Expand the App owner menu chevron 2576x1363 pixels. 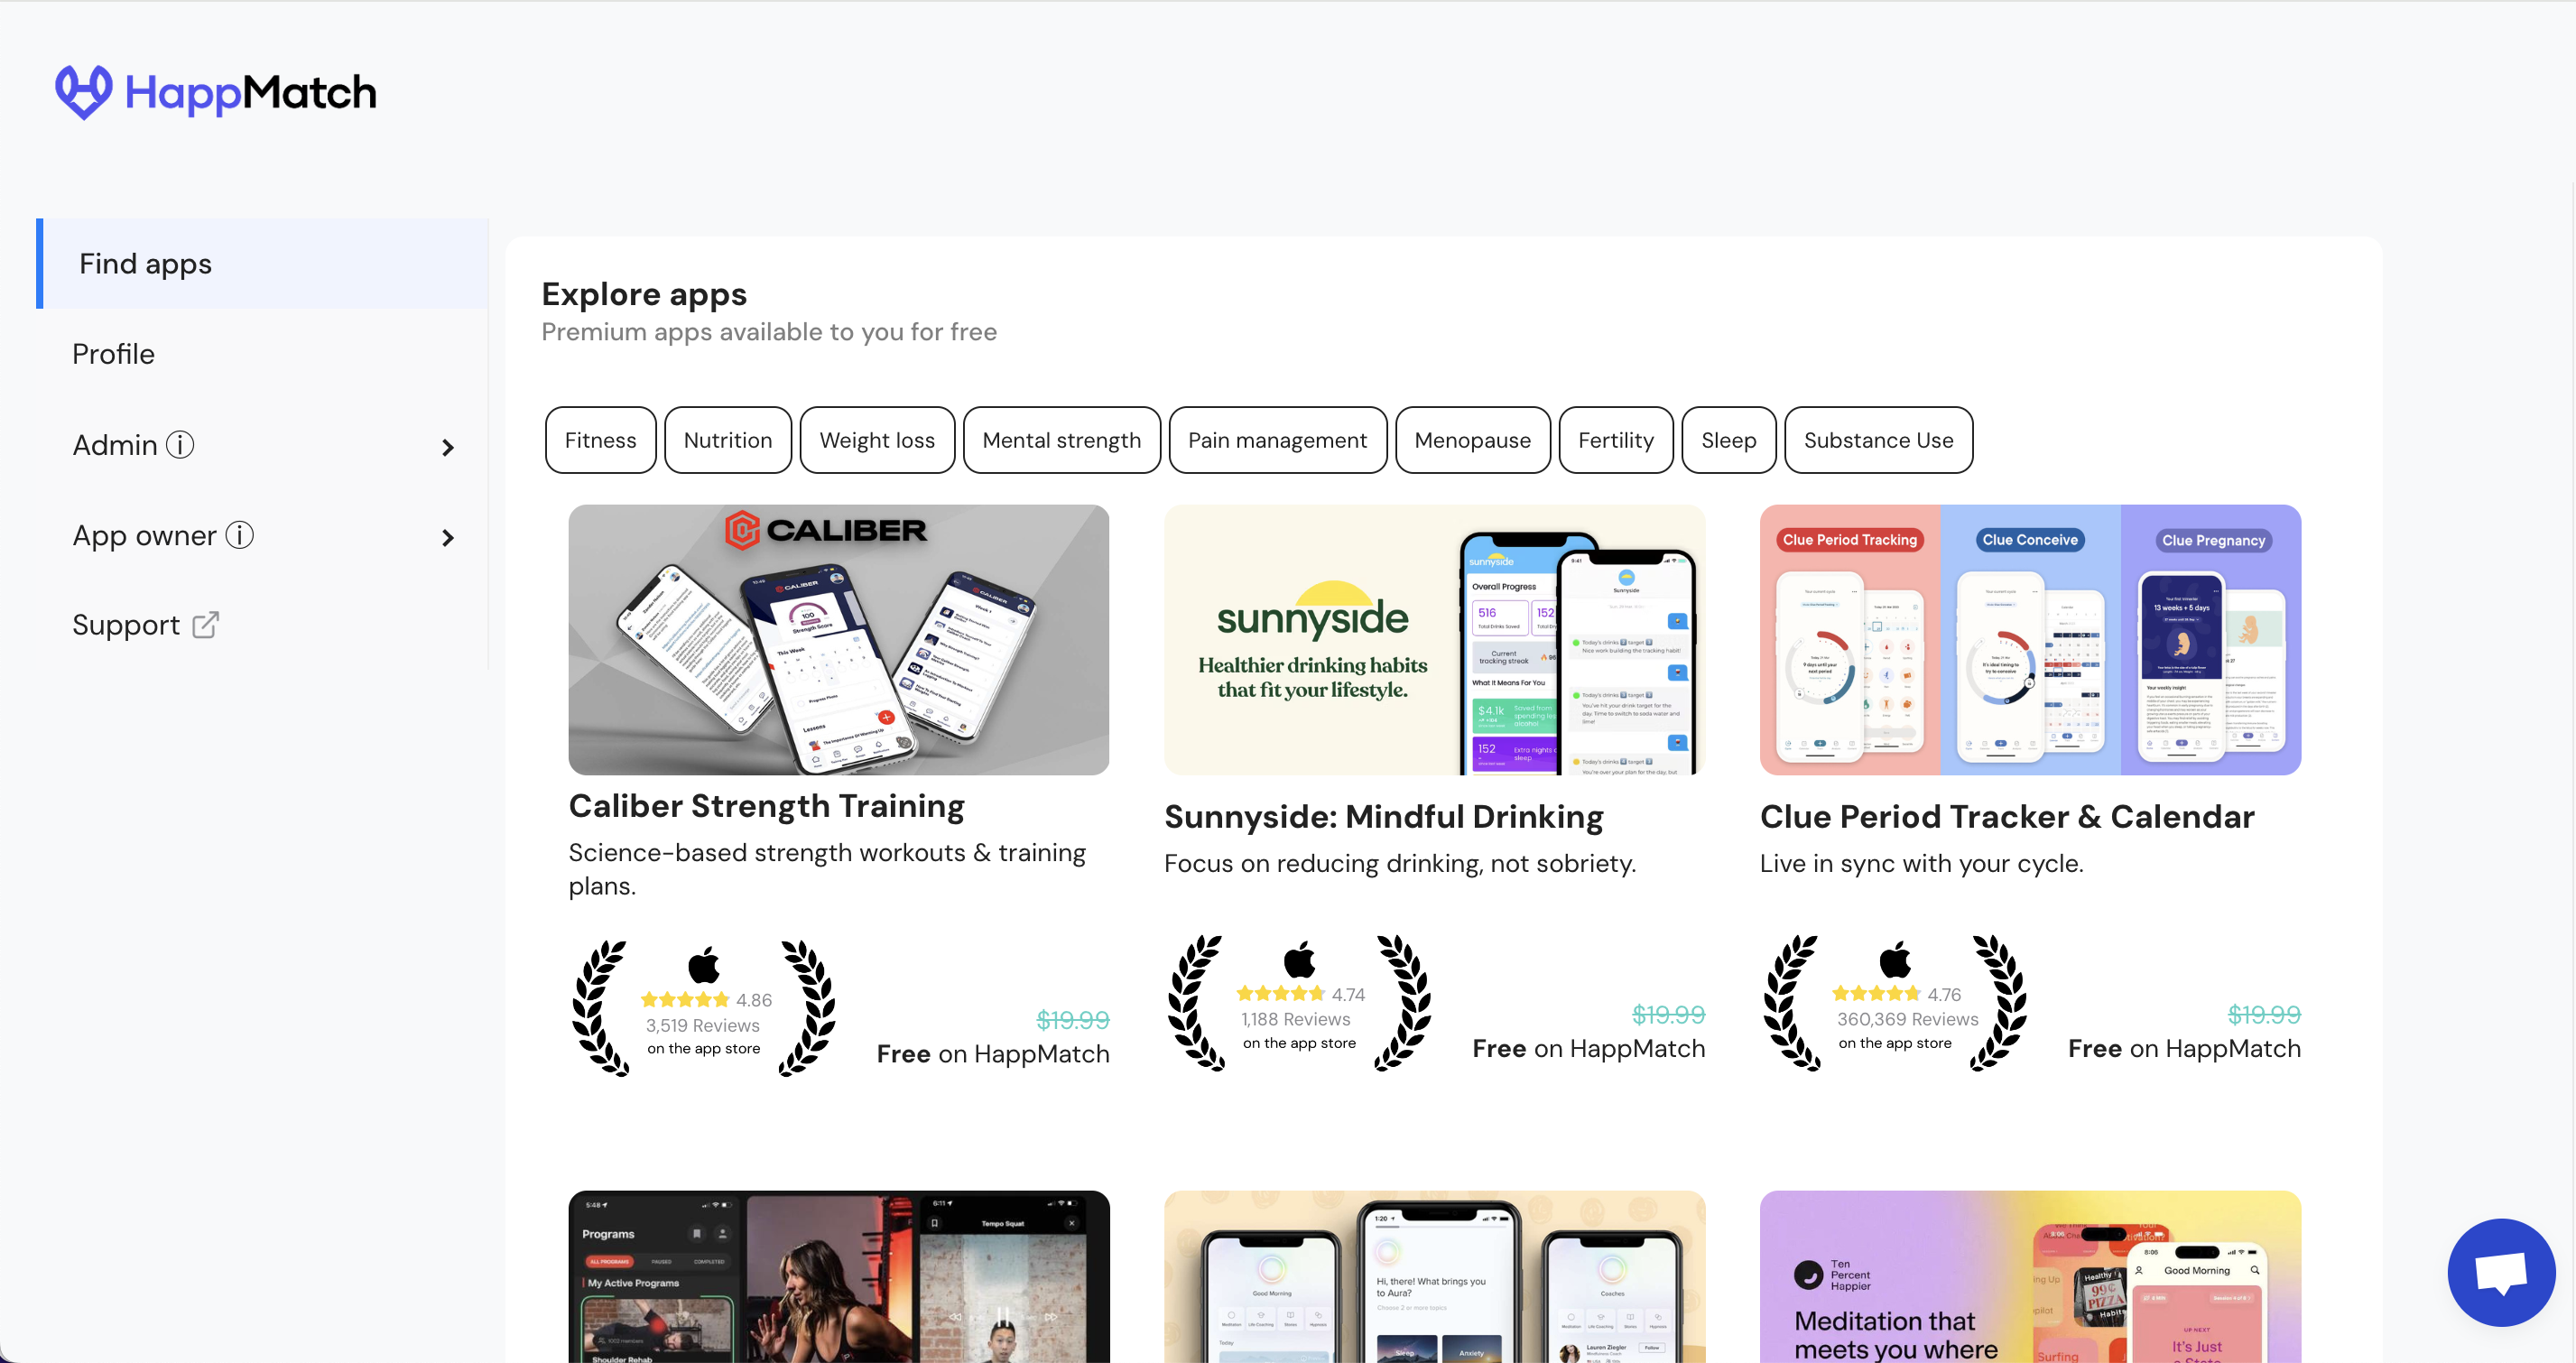point(448,538)
